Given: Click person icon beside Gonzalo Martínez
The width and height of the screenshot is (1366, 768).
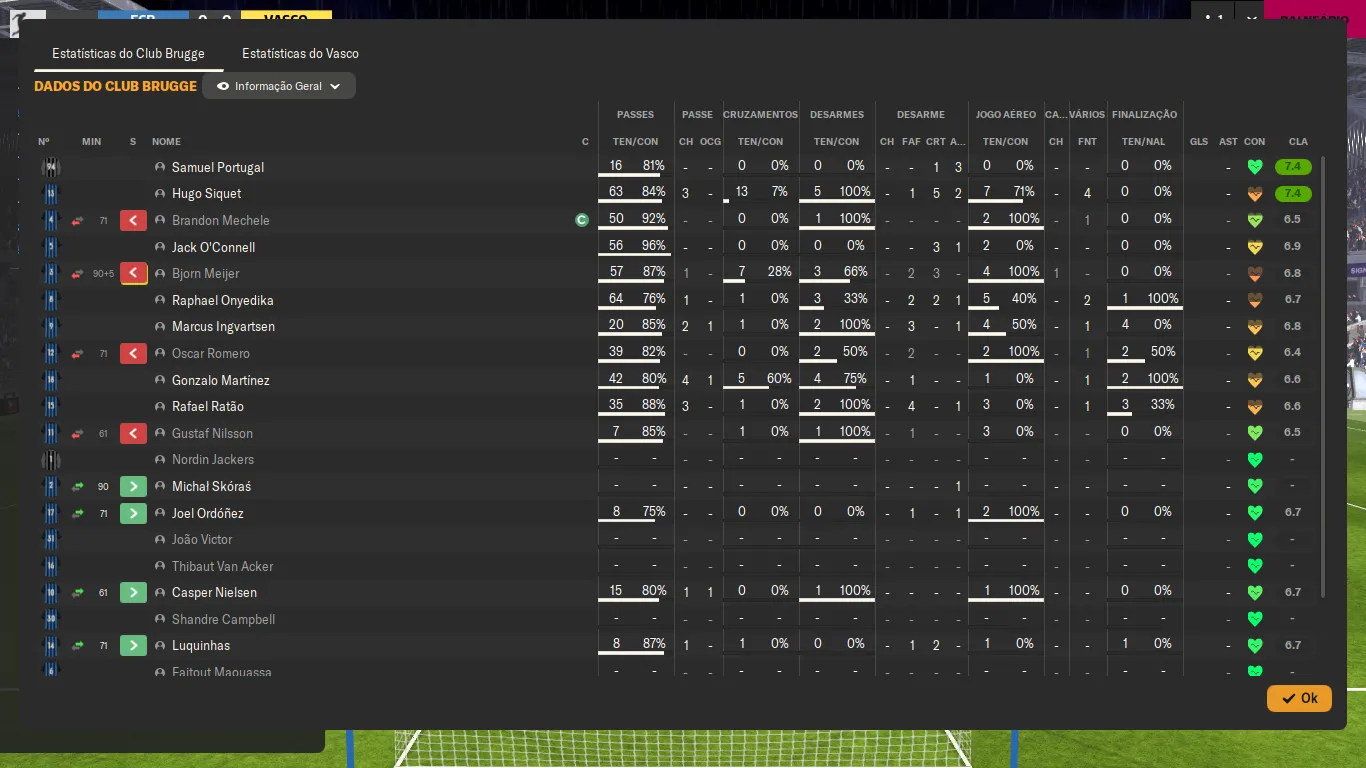Looking at the screenshot, I should pos(160,380).
